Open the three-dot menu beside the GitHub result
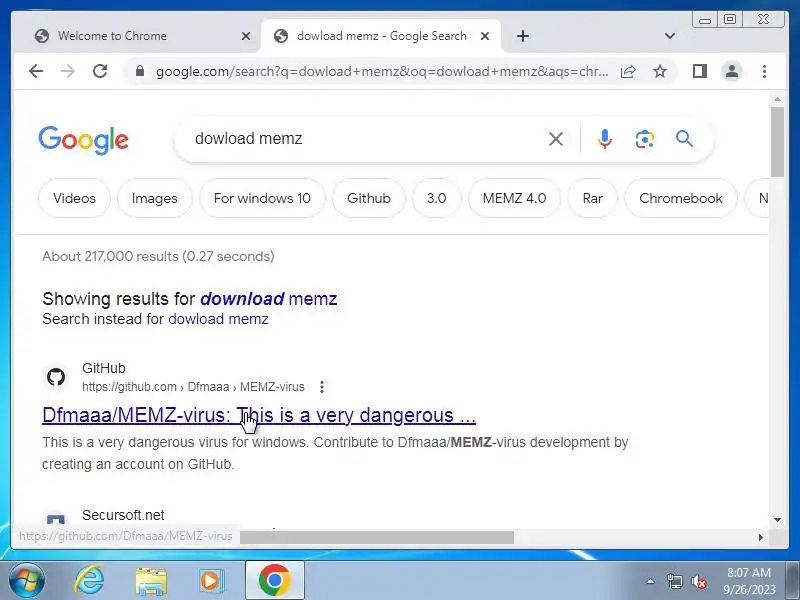This screenshot has height=600, width=800. pyautogui.click(x=321, y=387)
